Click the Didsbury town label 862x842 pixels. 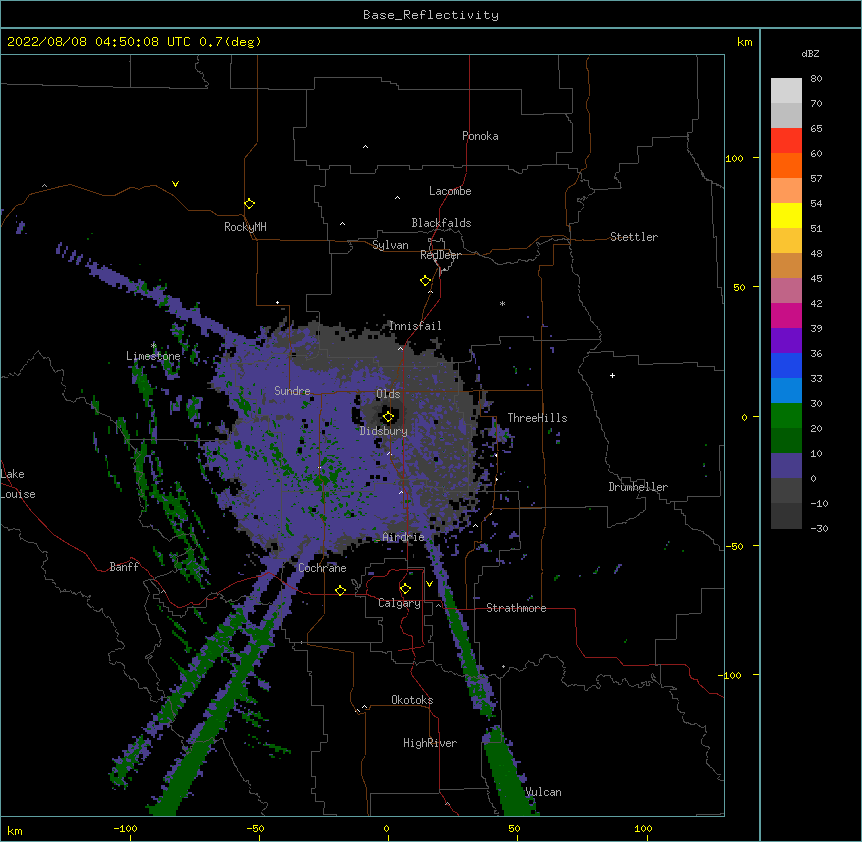pyautogui.click(x=384, y=431)
